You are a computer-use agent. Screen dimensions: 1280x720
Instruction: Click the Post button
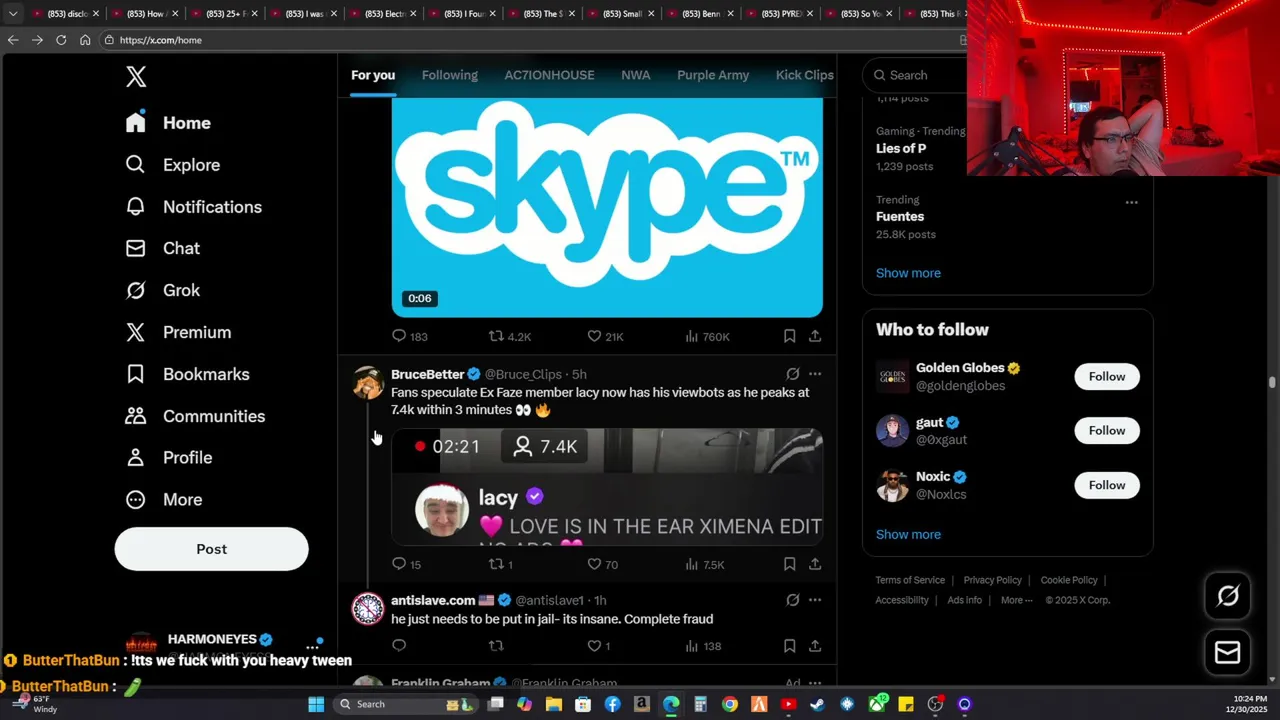[211, 549]
